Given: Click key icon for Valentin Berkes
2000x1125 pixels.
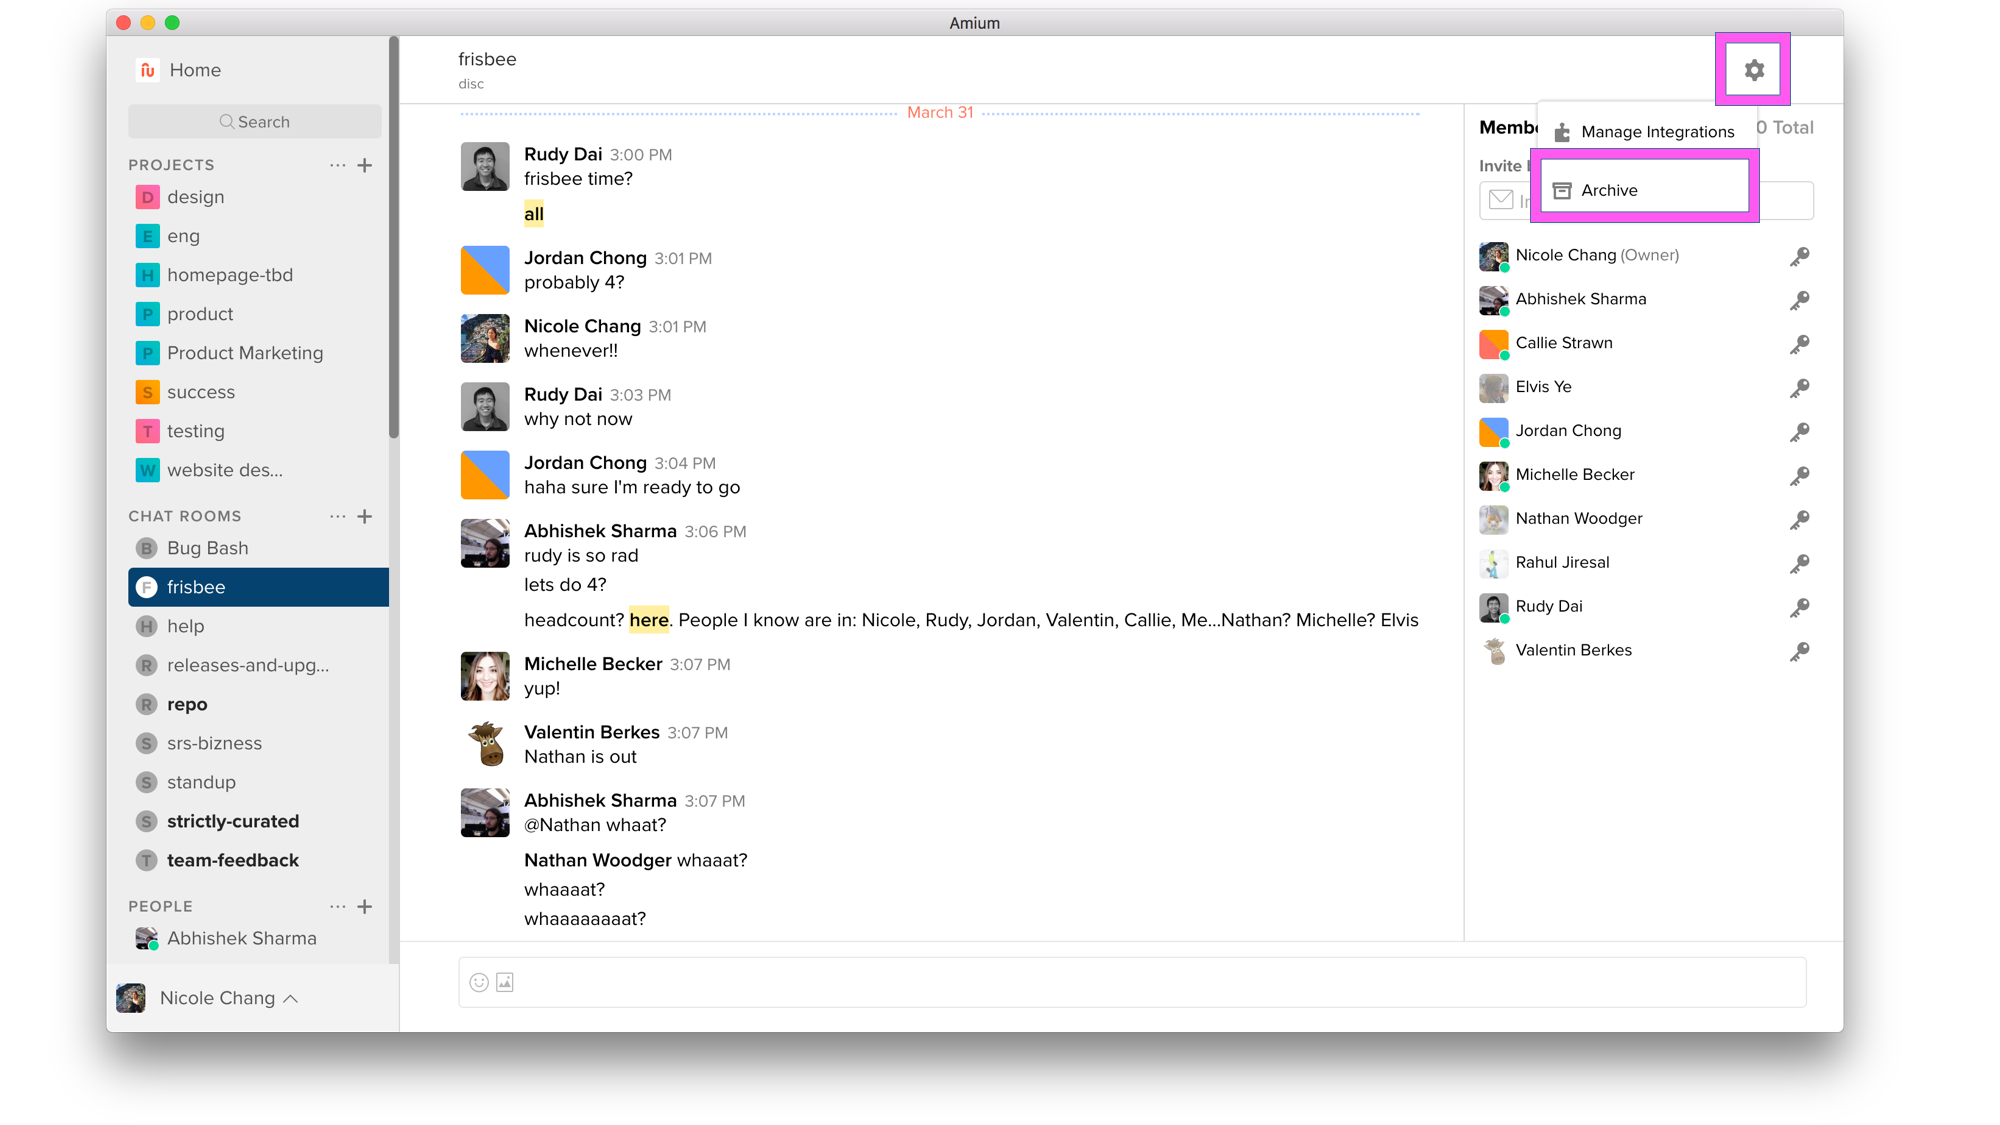Looking at the screenshot, I should [x=1799, y=652].
